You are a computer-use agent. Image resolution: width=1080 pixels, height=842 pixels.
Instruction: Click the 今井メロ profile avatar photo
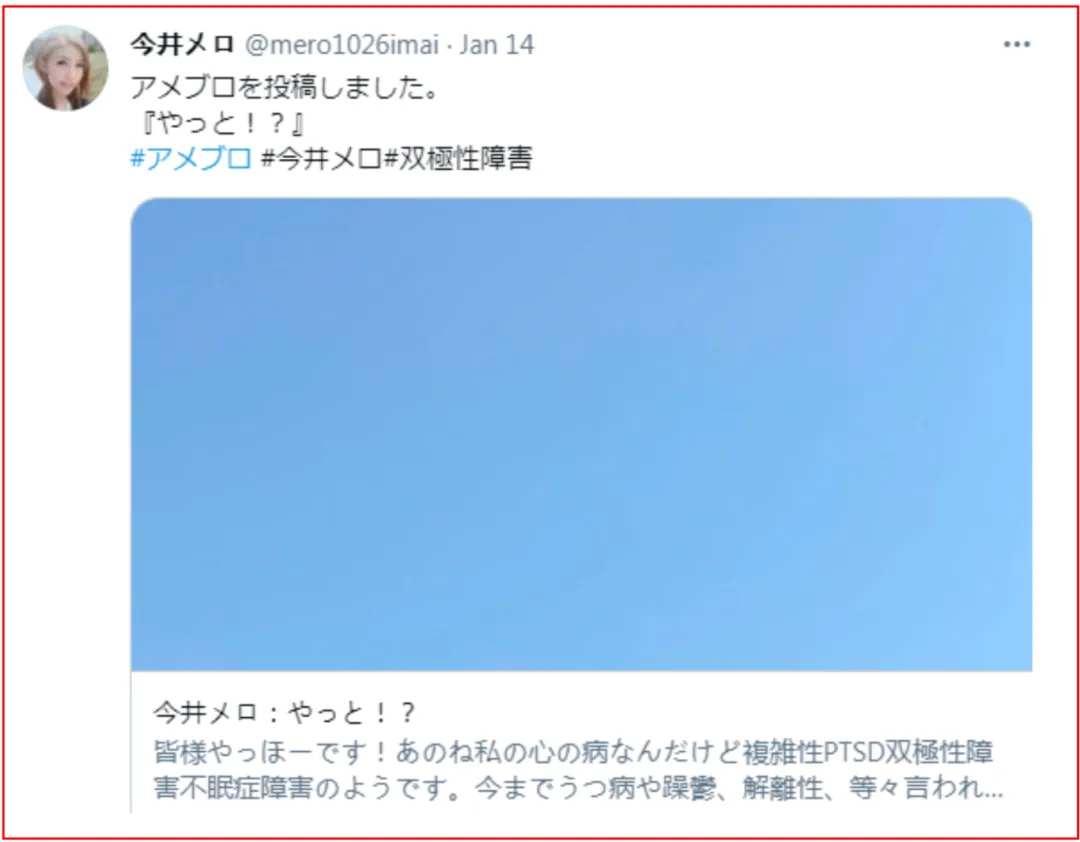(x=65, y=68)
